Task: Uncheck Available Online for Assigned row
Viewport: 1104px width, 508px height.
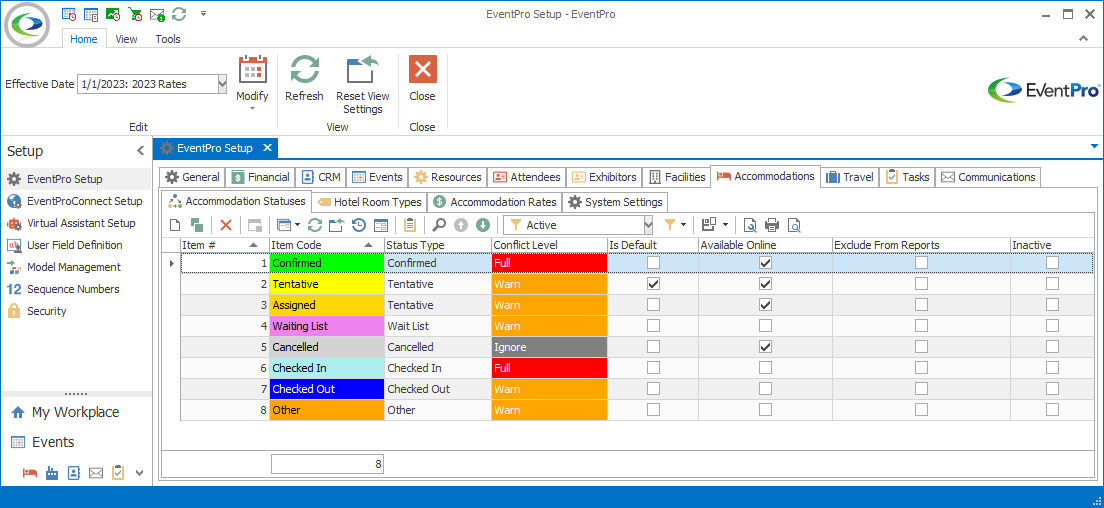Action: tap(765, 305)
